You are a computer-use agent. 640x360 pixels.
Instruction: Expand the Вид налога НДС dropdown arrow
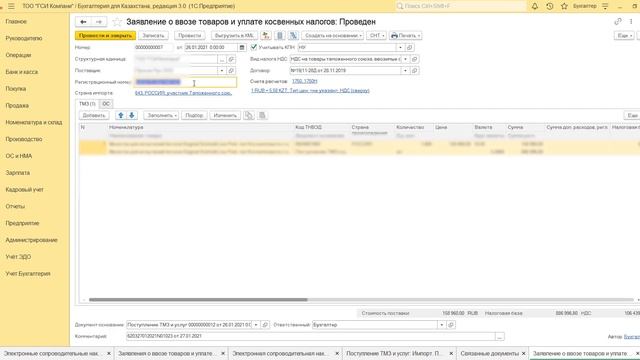(405, 59)
